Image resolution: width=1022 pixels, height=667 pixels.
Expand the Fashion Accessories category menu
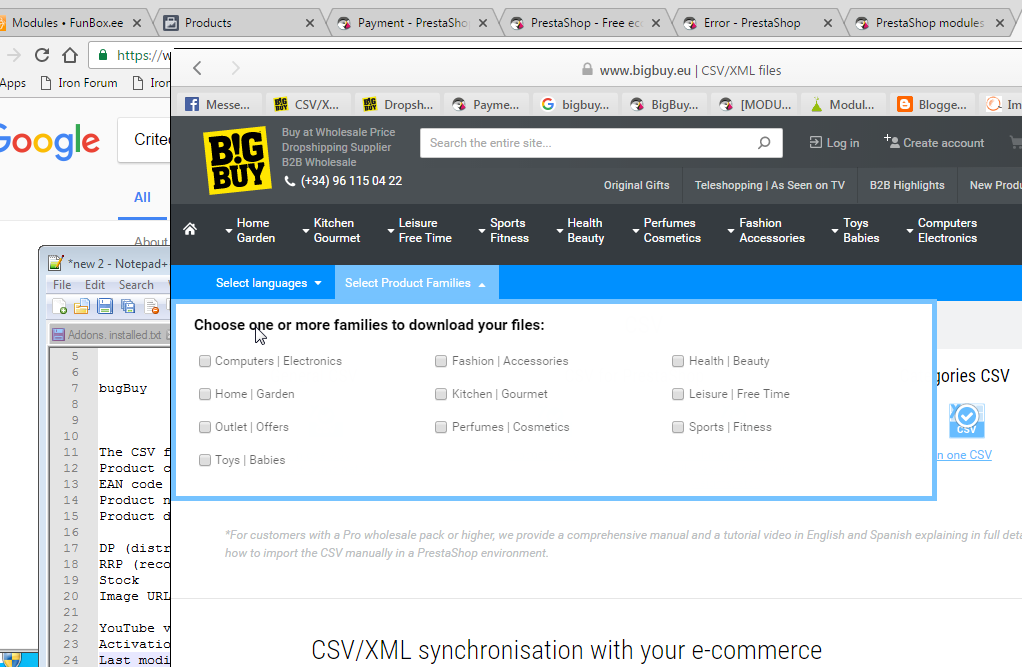point(766,231)
